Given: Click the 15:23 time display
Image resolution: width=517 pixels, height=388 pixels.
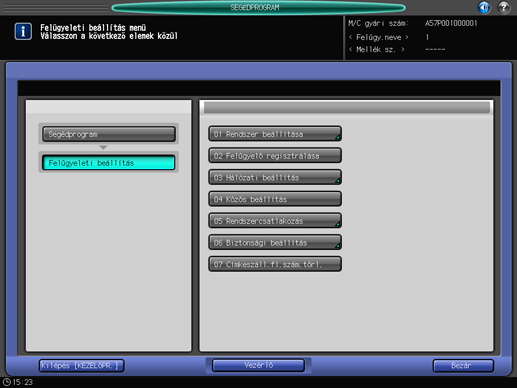Looking at the screenshot, I should 23,382.
